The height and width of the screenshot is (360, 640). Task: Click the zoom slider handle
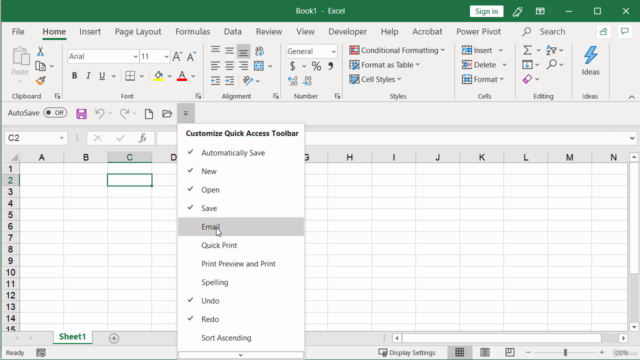click(x=565, y=352)
